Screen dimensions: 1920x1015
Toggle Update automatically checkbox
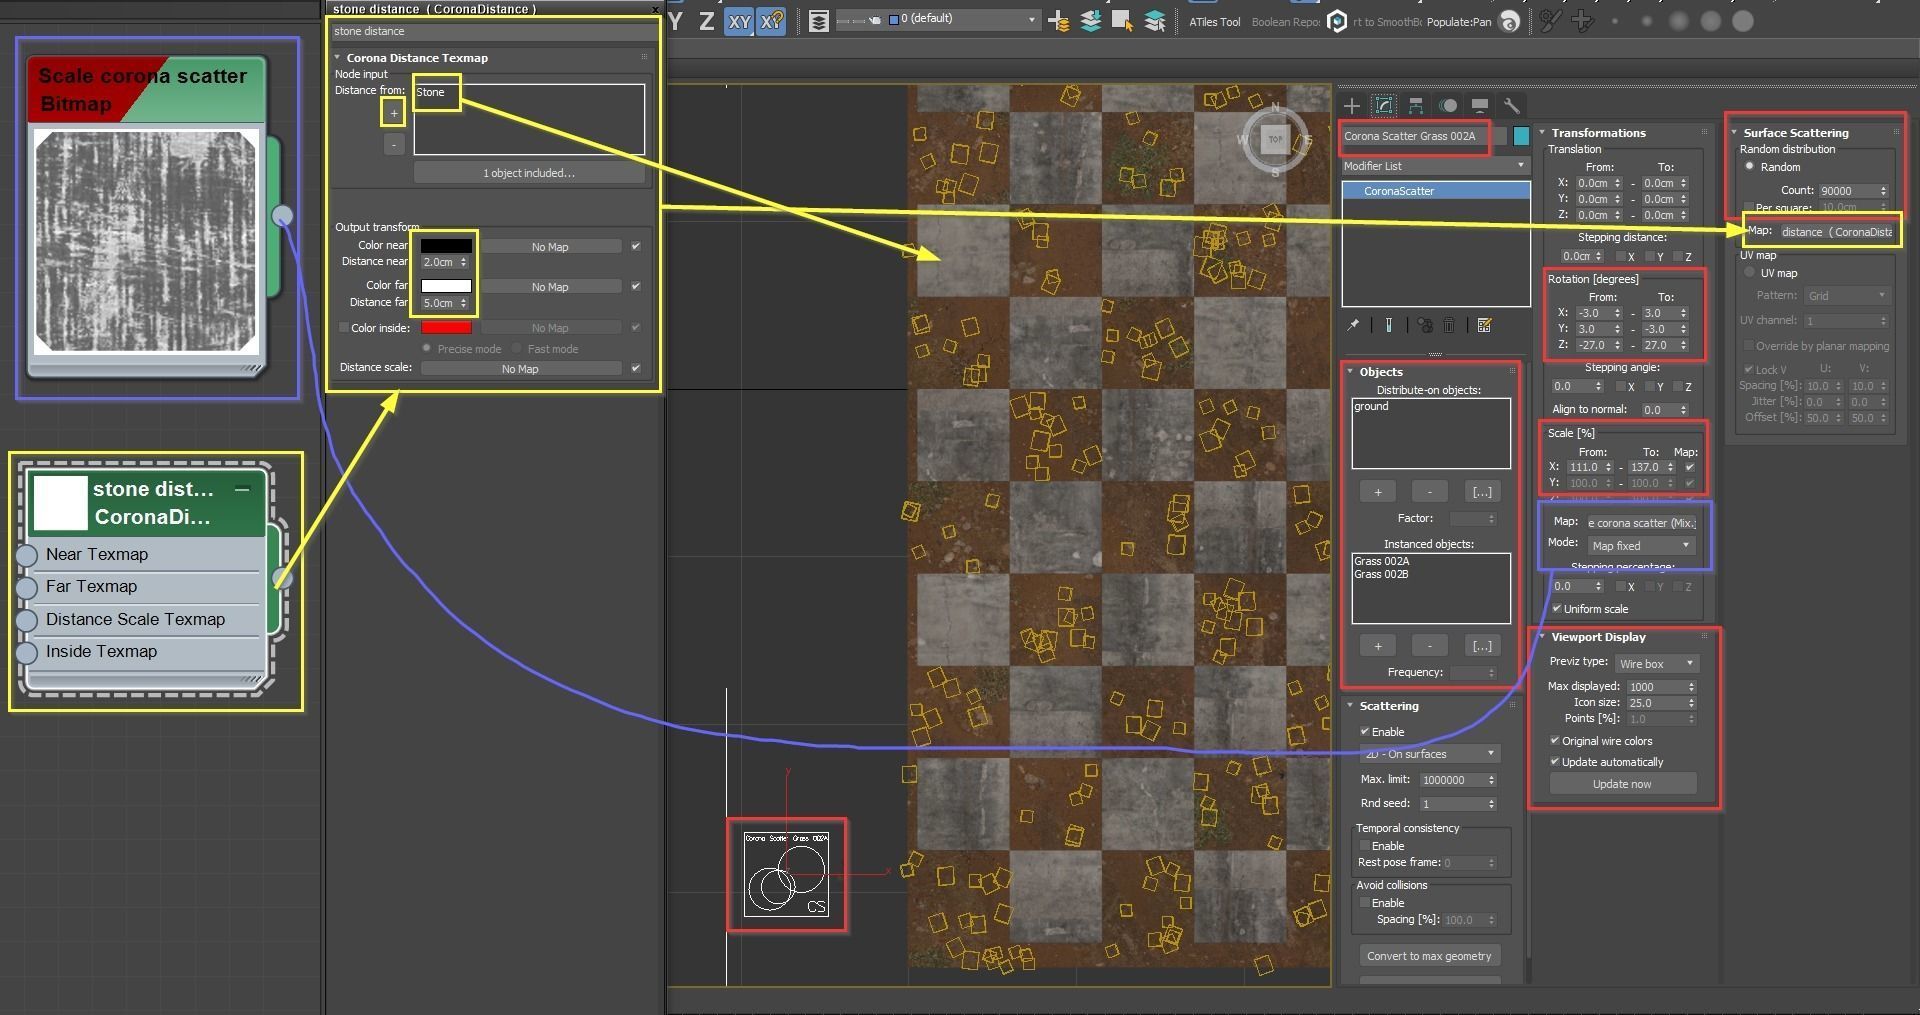click(x=1555, y=762)
